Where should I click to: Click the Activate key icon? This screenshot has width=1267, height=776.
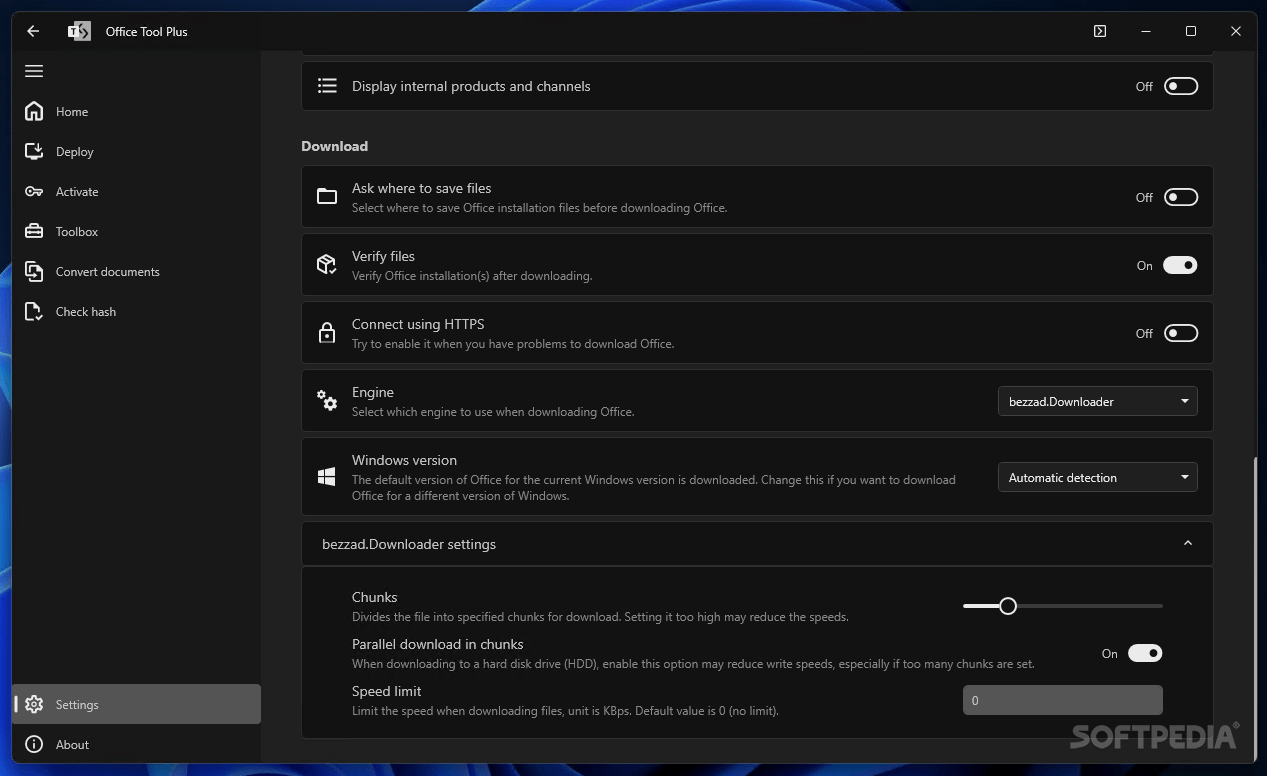(34, 191)
